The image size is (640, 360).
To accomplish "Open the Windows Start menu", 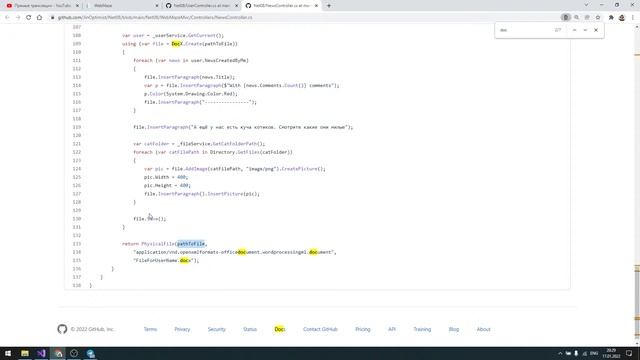I will click(8, 353).
